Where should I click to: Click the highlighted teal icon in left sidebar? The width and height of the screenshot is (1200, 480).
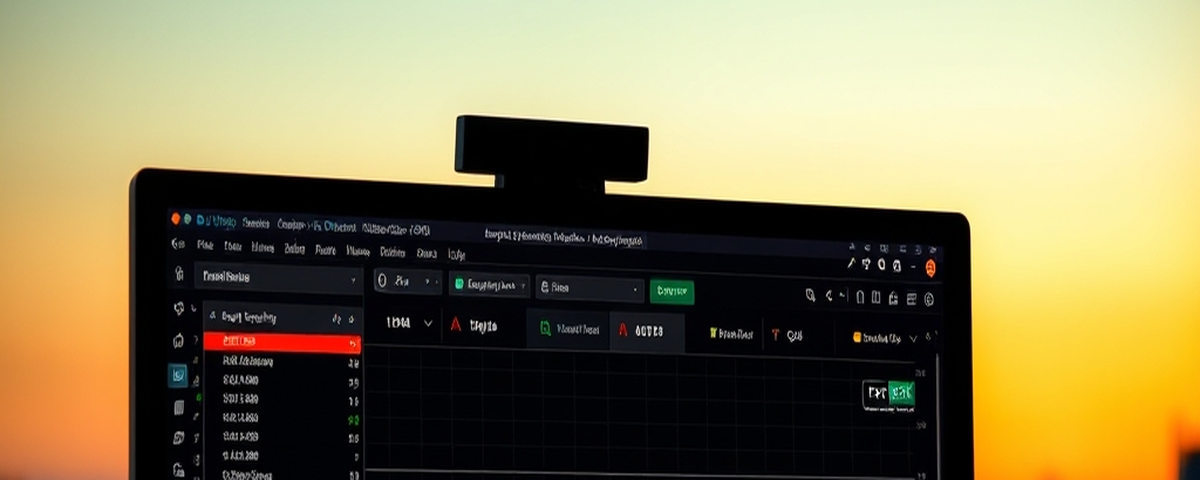[x=178, y=375]
